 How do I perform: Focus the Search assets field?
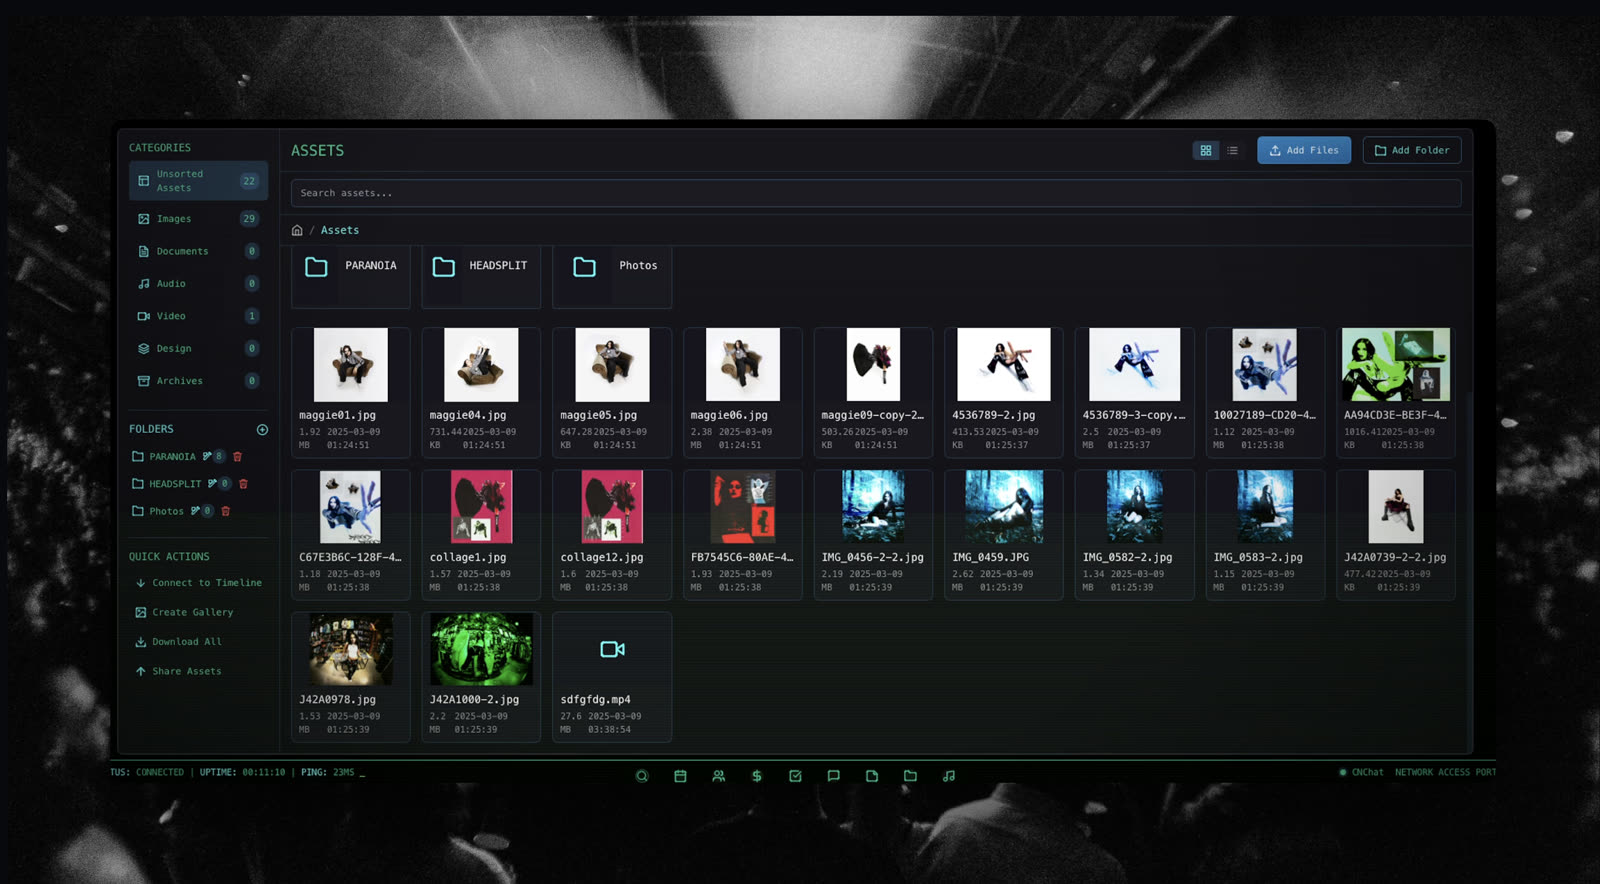click(x=876, y=193)
